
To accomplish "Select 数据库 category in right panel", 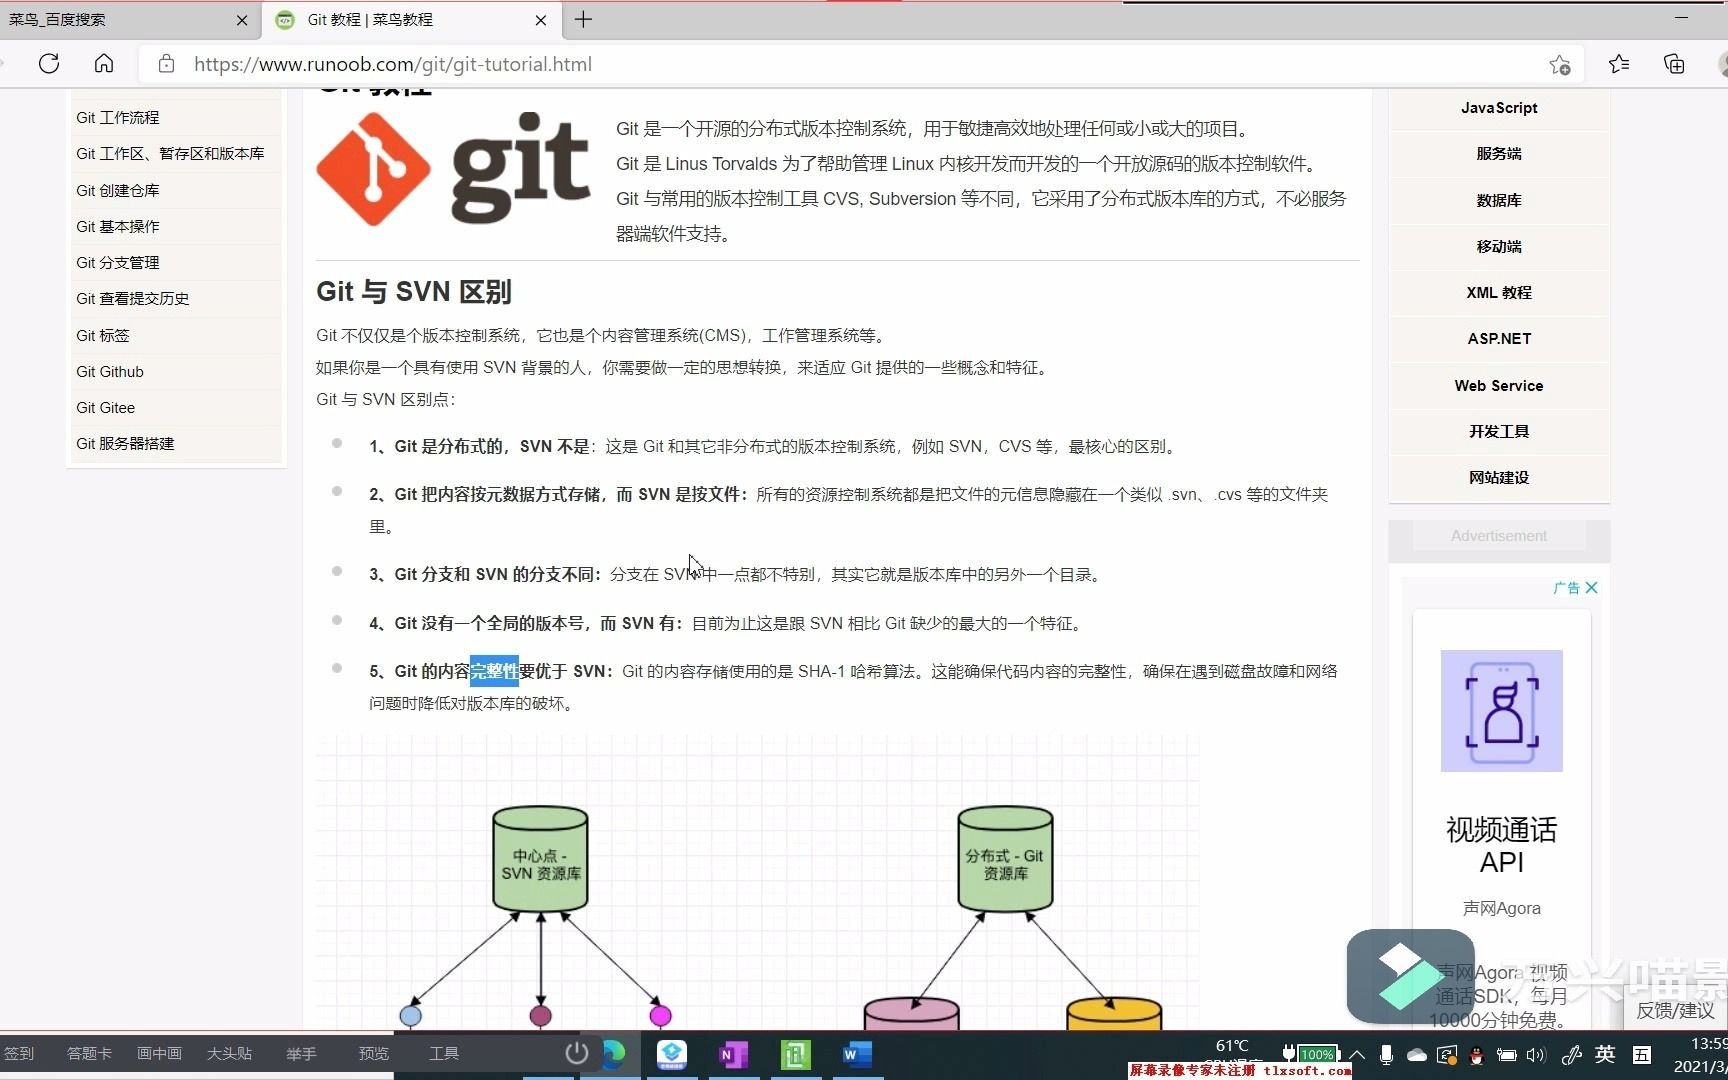I will [1499, 200].
